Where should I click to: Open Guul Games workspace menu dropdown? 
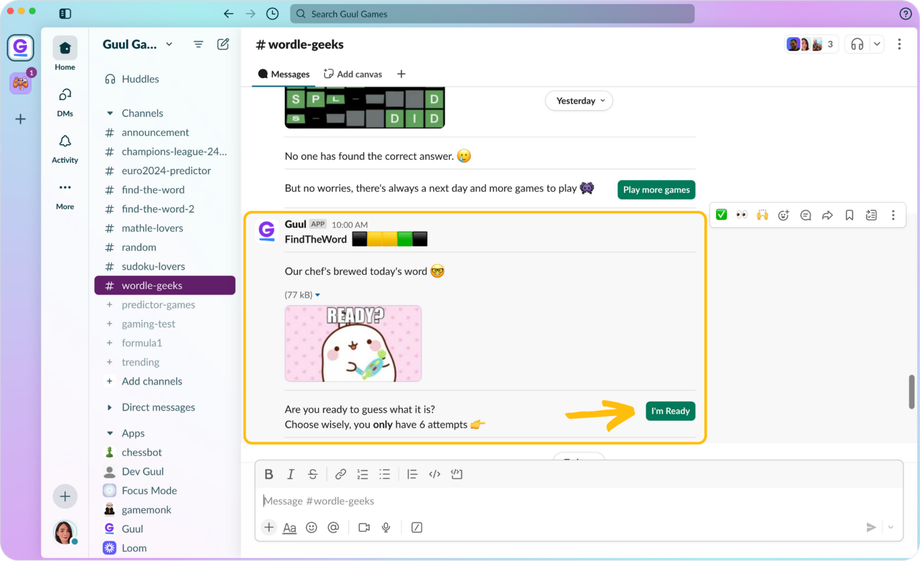[137, 44]
